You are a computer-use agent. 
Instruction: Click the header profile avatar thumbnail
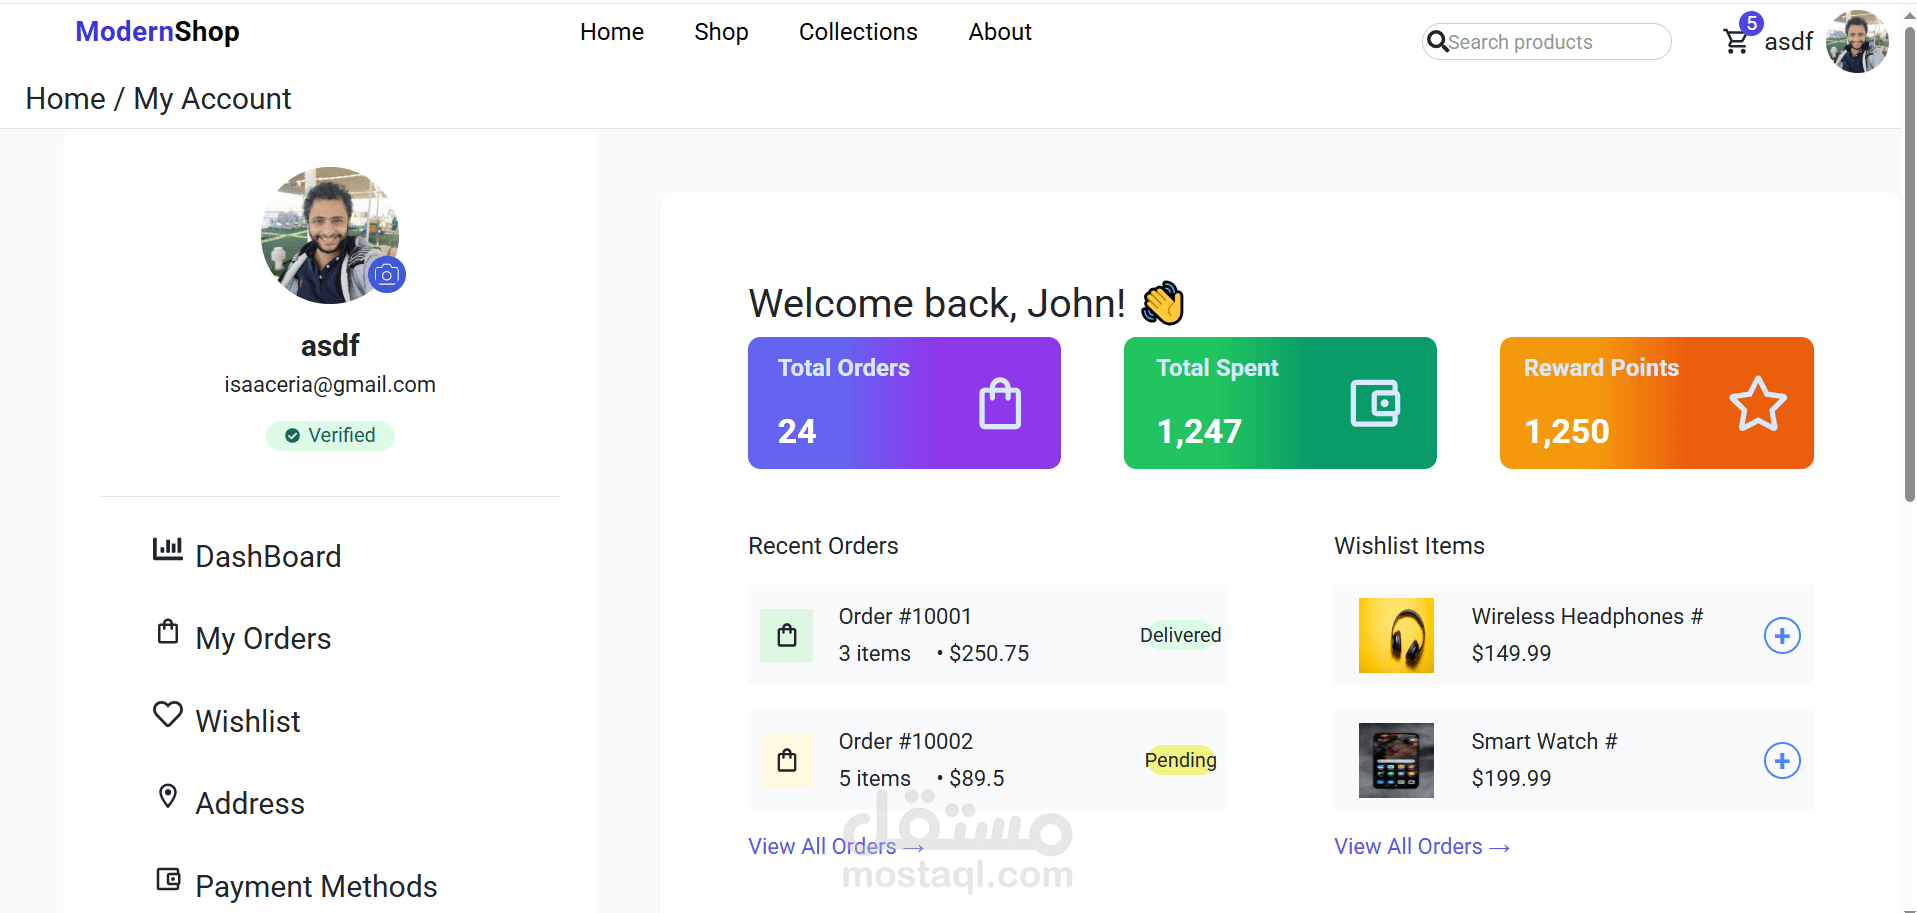(1857, 42)
